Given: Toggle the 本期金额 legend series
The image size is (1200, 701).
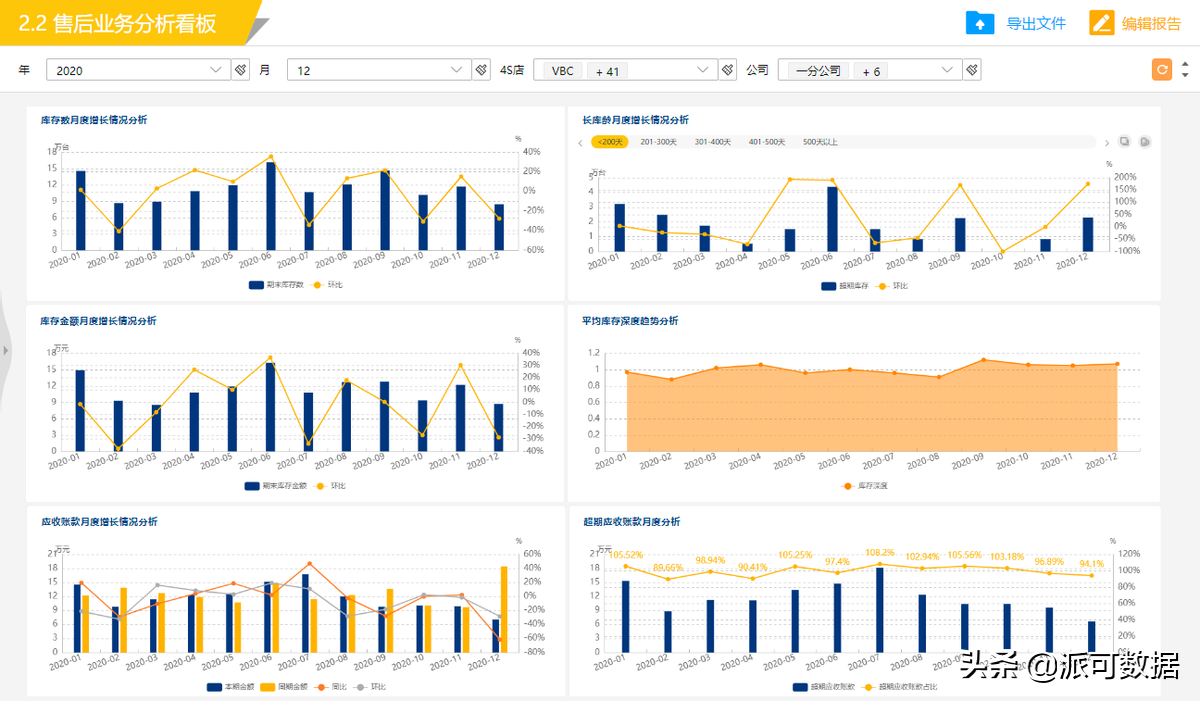Looking at the screenshot, I should [x=231, y=687].
